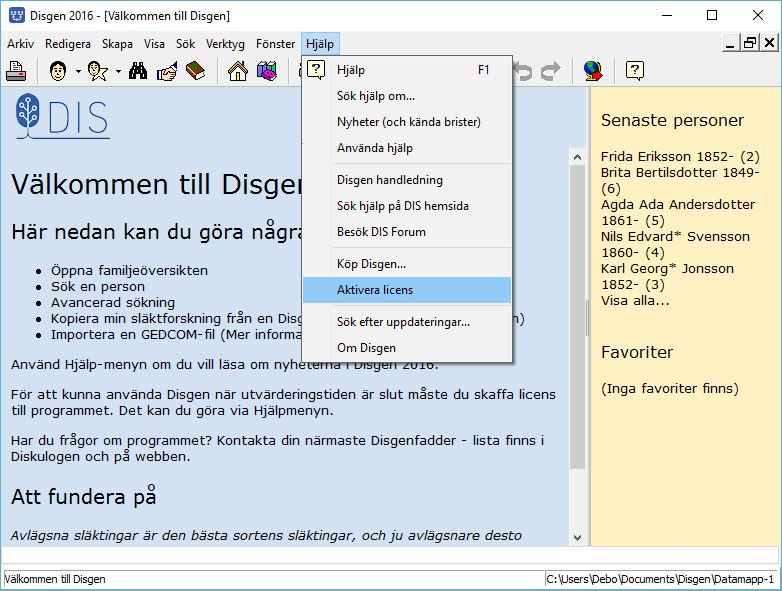Click the redo arrow icon

(551, 71)
